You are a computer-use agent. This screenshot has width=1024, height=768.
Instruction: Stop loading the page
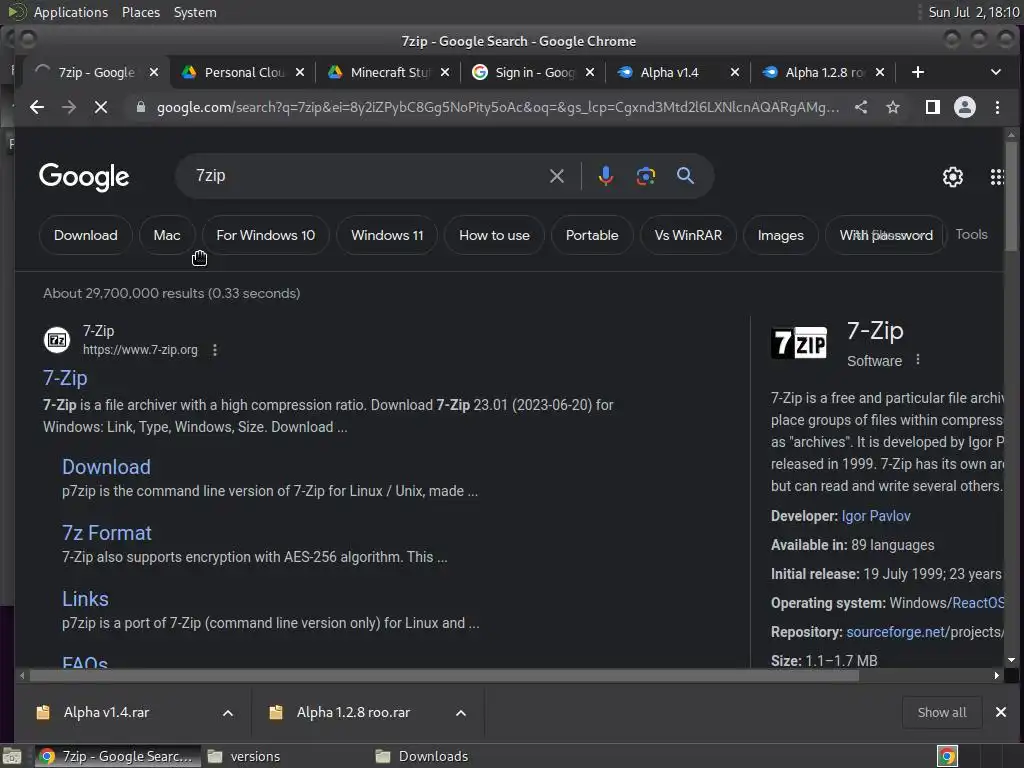(x=101, y=107)
